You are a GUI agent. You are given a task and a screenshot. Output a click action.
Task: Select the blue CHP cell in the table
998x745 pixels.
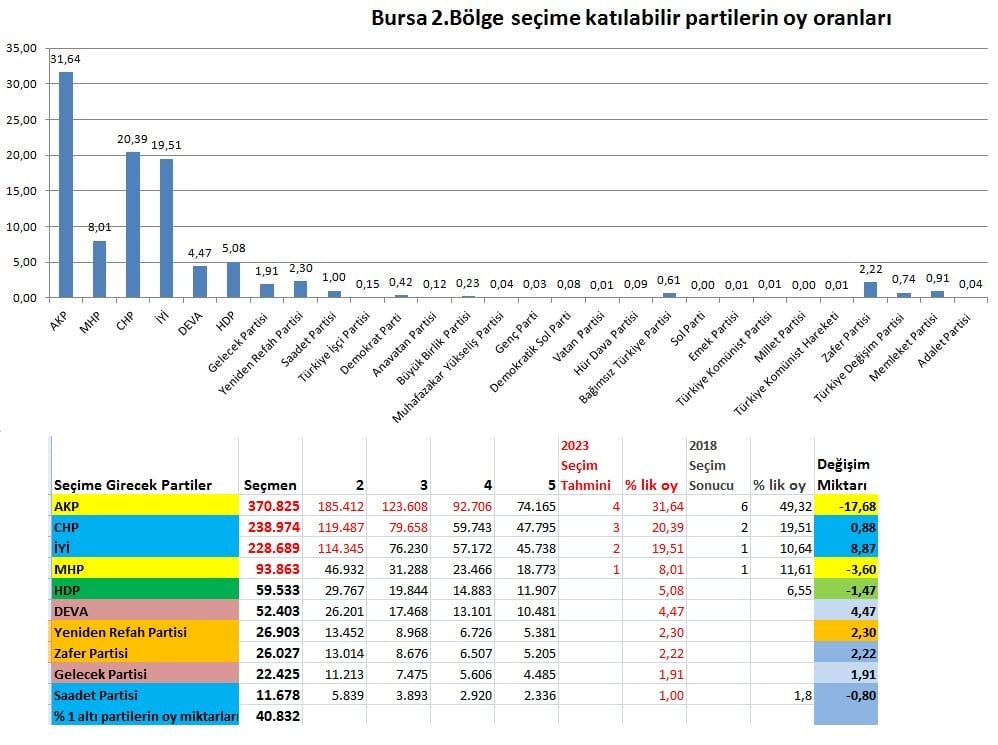point(144,527)
